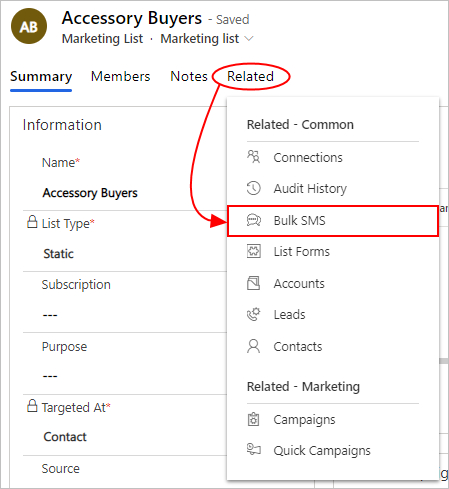Click the Name field value Accessory Buyers
The image size is (449, 489).
point(90,193)
